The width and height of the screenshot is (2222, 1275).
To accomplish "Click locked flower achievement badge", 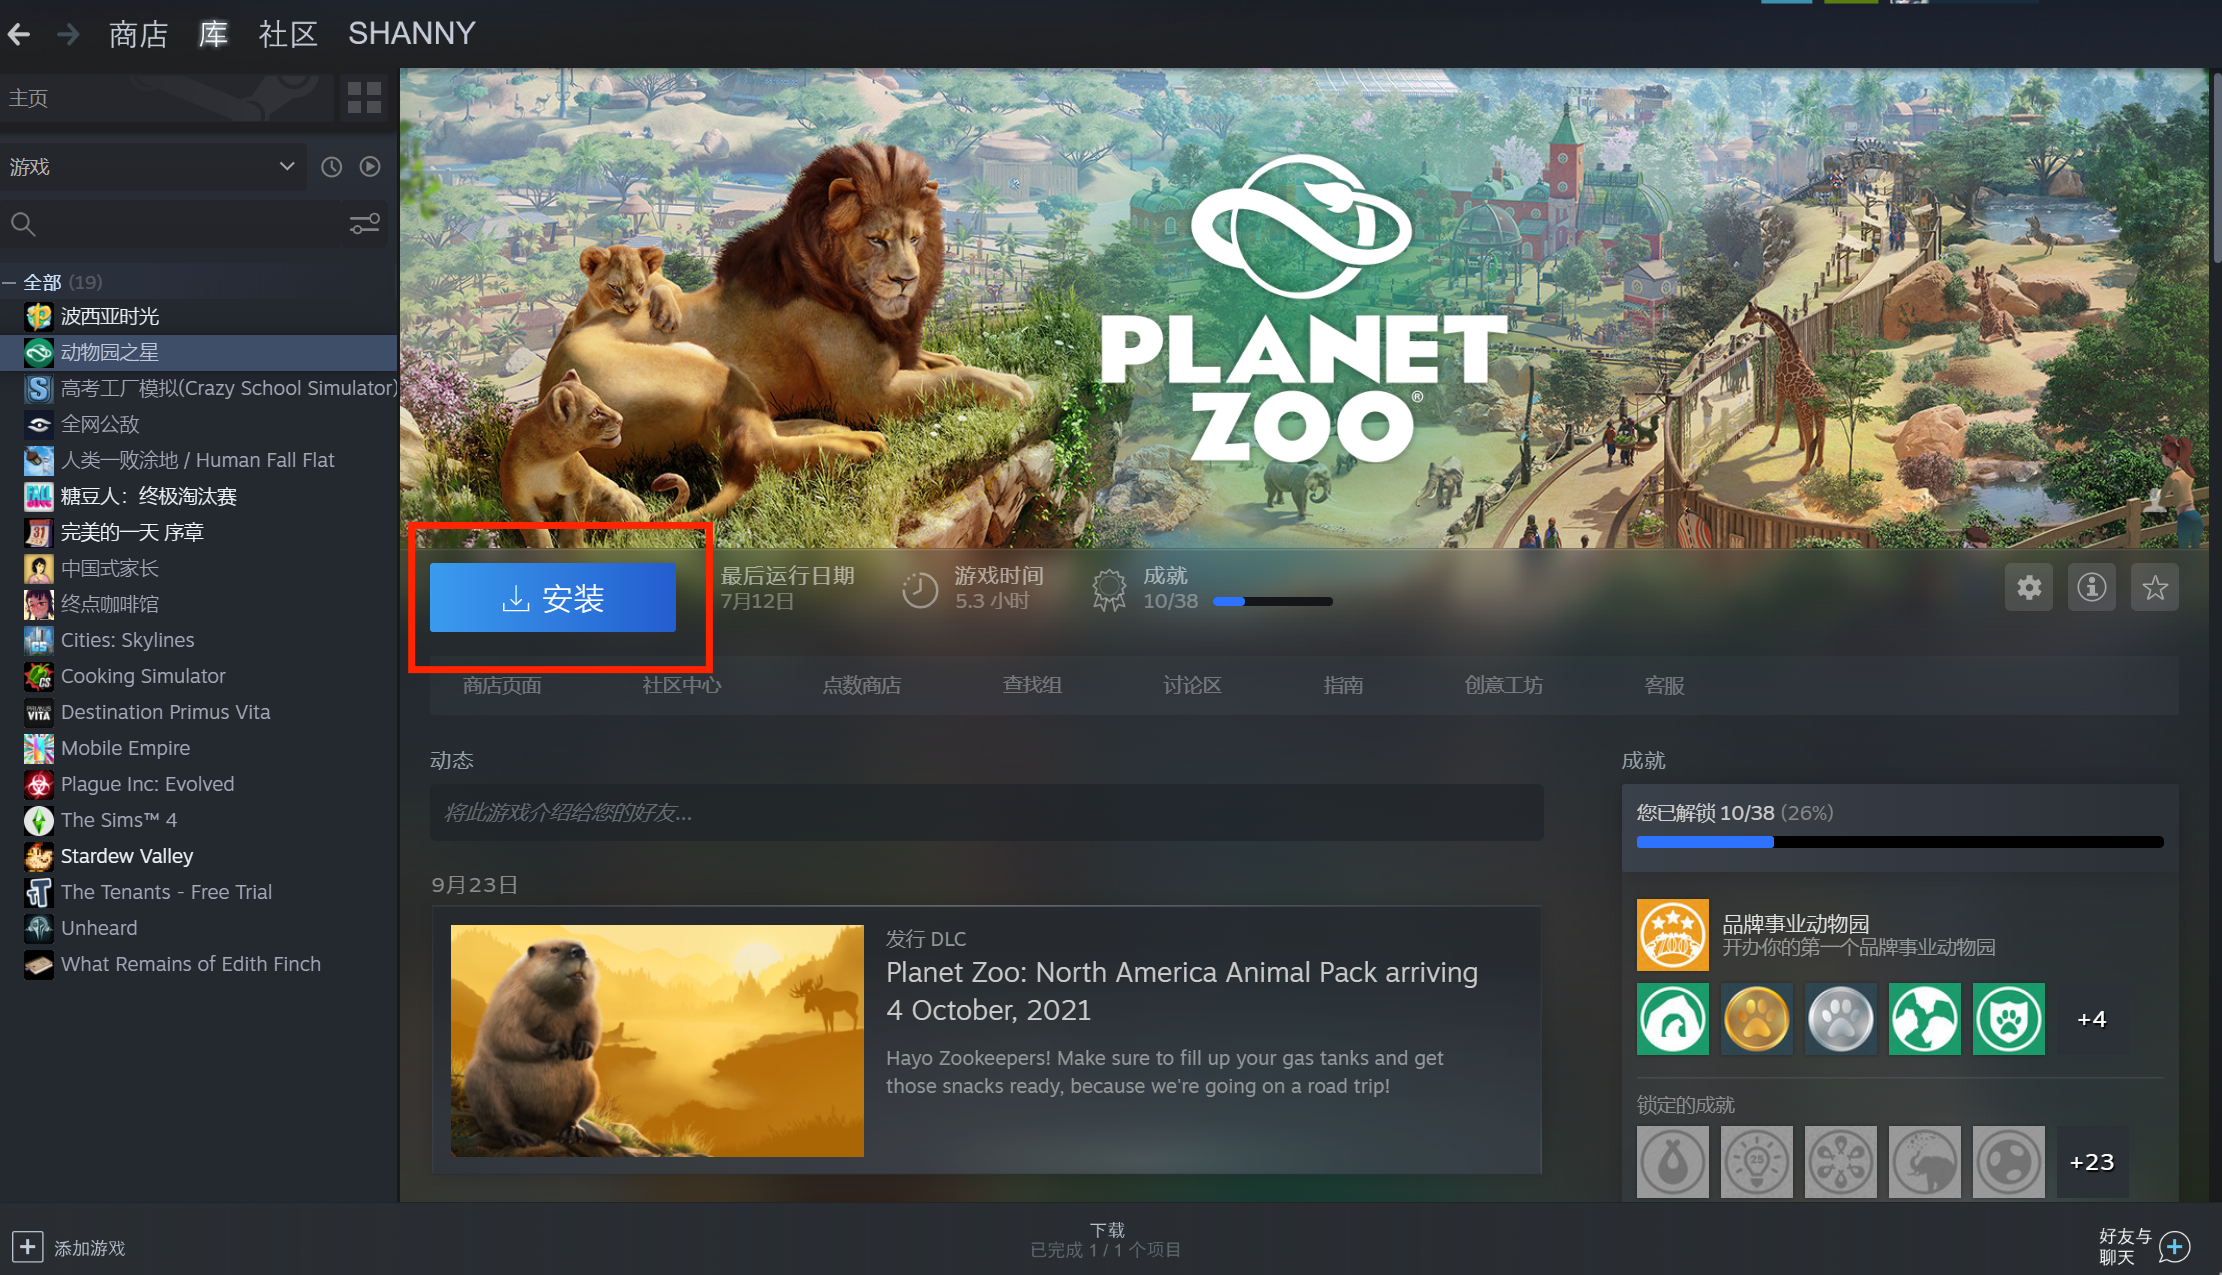I will (1841, 1162).
